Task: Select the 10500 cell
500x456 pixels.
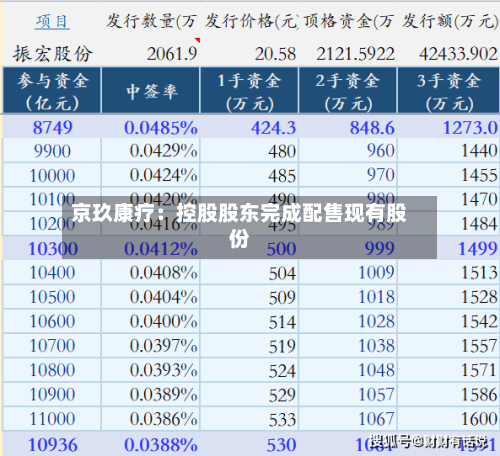Action: coord(52,297)
